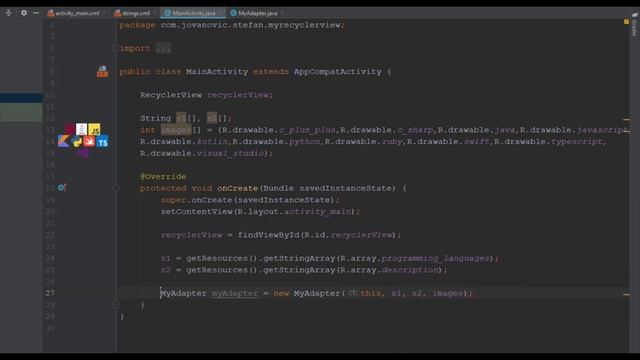Click activity_main in setContentView call
Screen dimensions: 640x360
(317, 212)
